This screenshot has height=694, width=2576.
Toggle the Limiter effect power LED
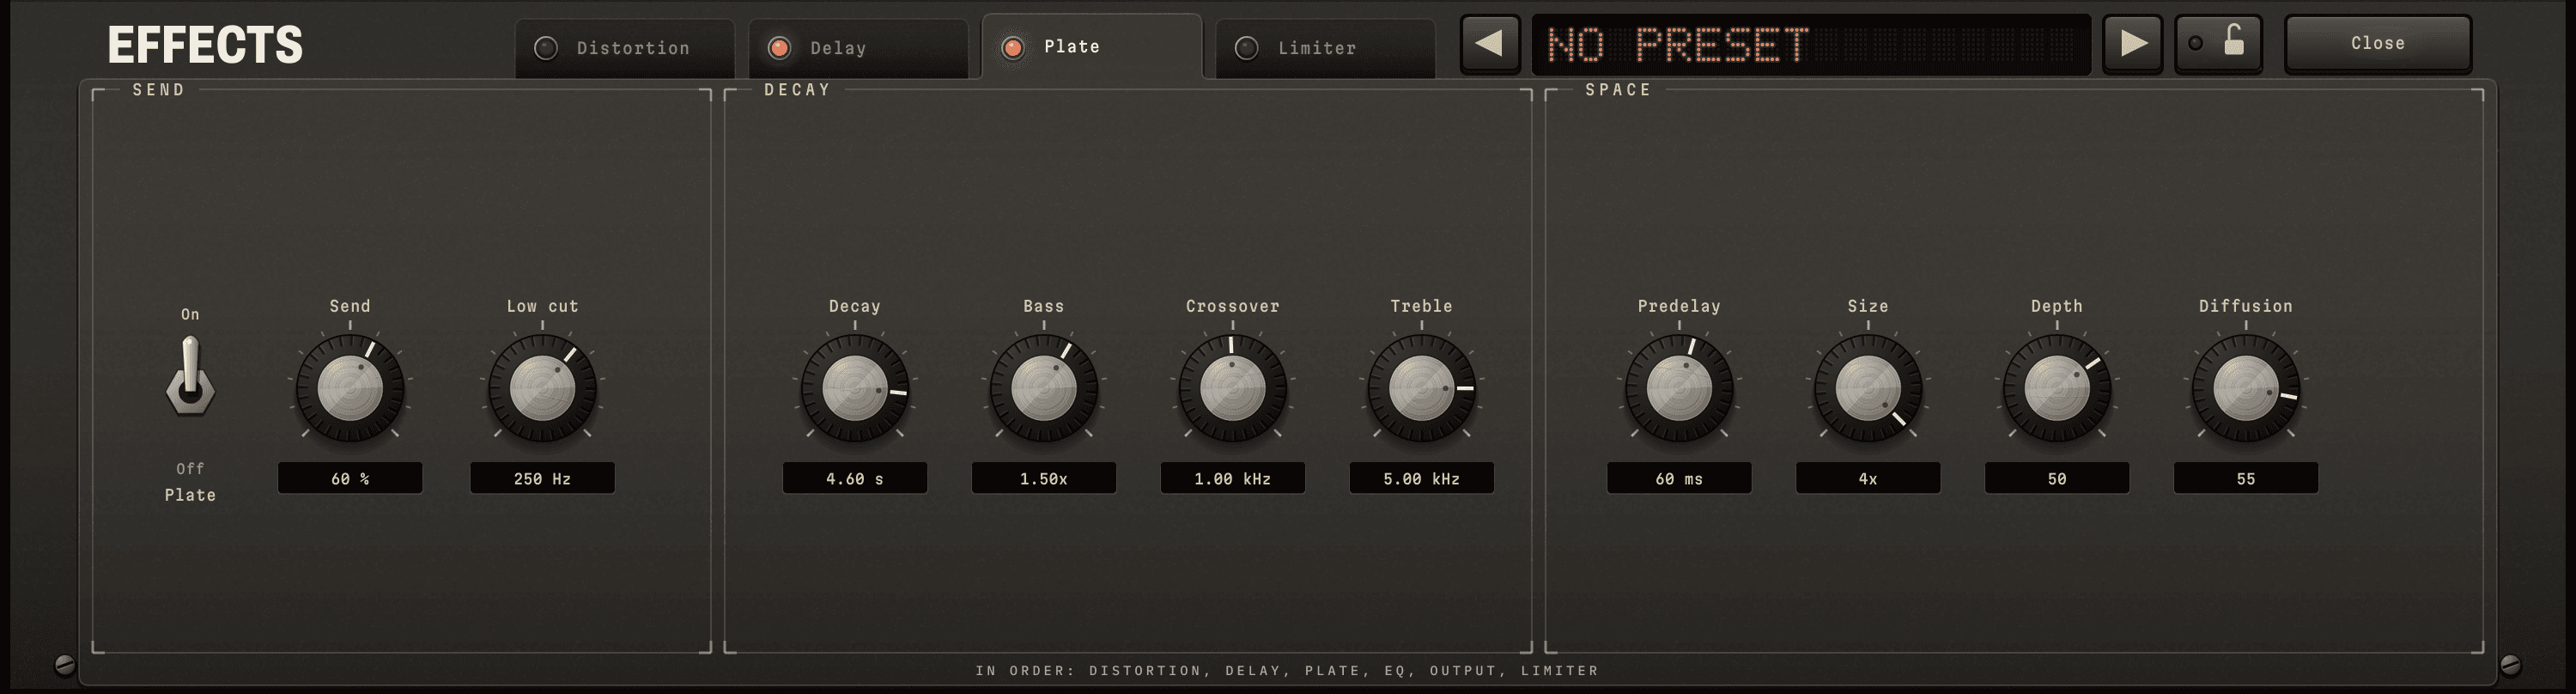[1247, 48]
